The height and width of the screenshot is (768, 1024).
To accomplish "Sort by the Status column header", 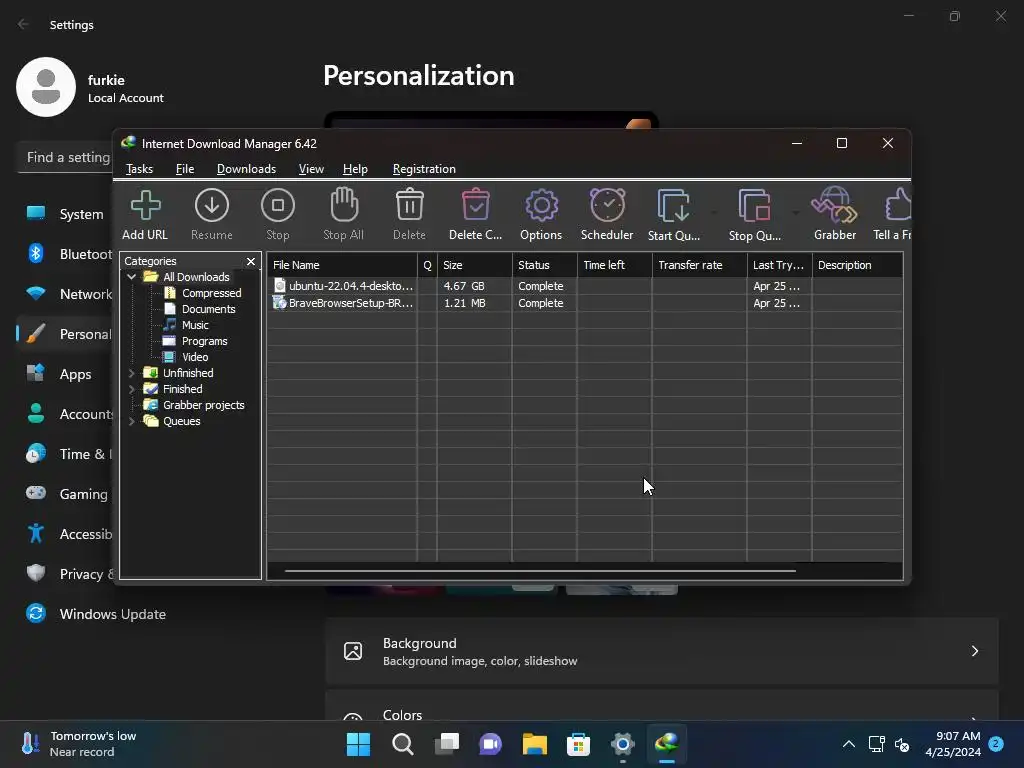I will (545, 265).
